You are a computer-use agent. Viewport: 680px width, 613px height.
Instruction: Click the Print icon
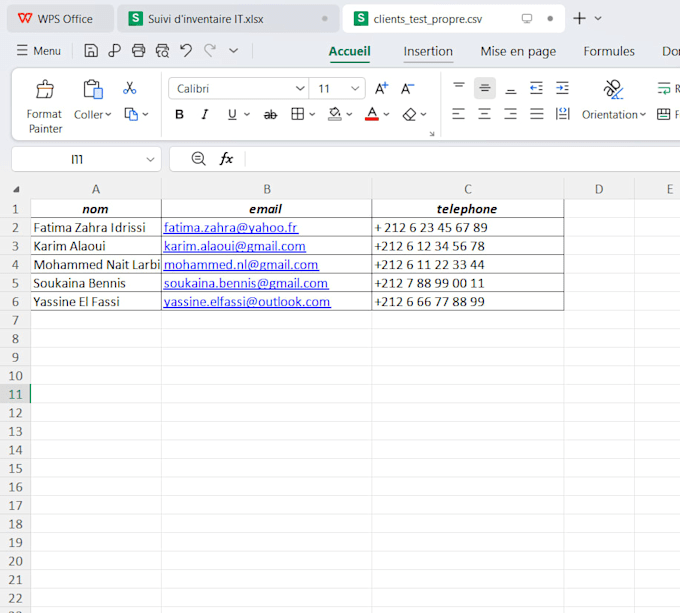point(138,51)
